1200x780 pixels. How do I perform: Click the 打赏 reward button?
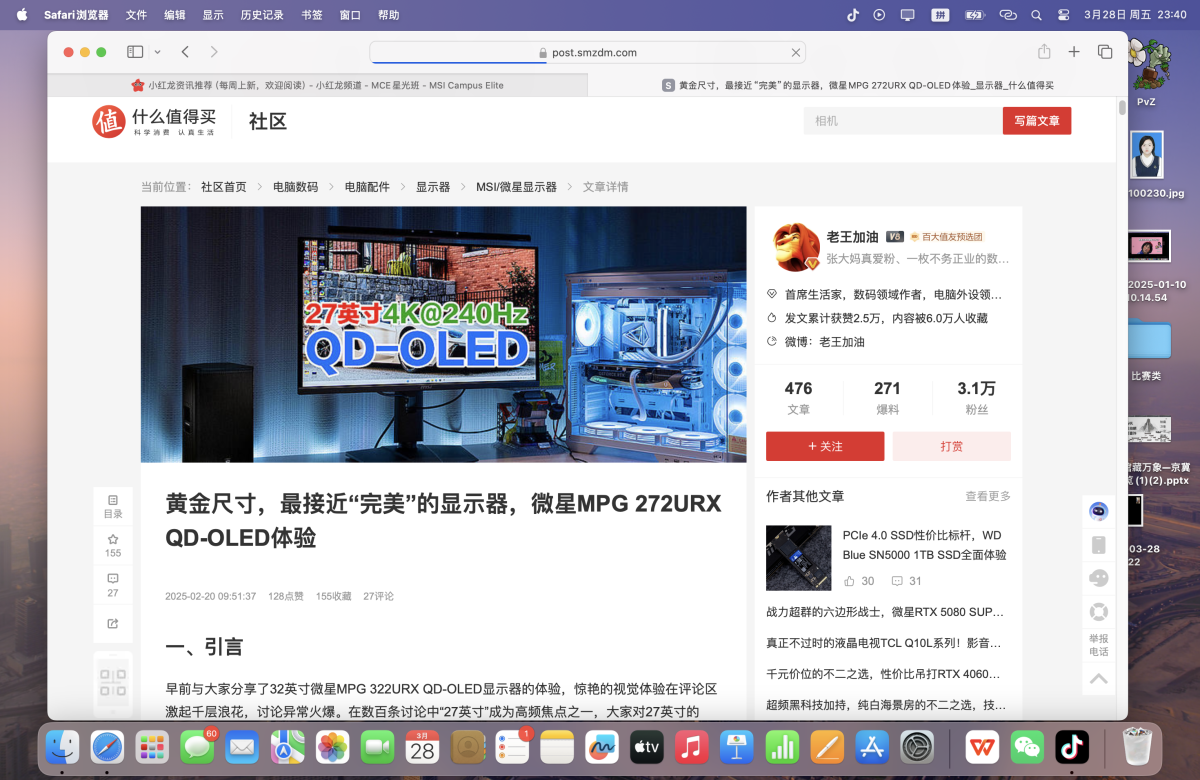click(952, 446)
